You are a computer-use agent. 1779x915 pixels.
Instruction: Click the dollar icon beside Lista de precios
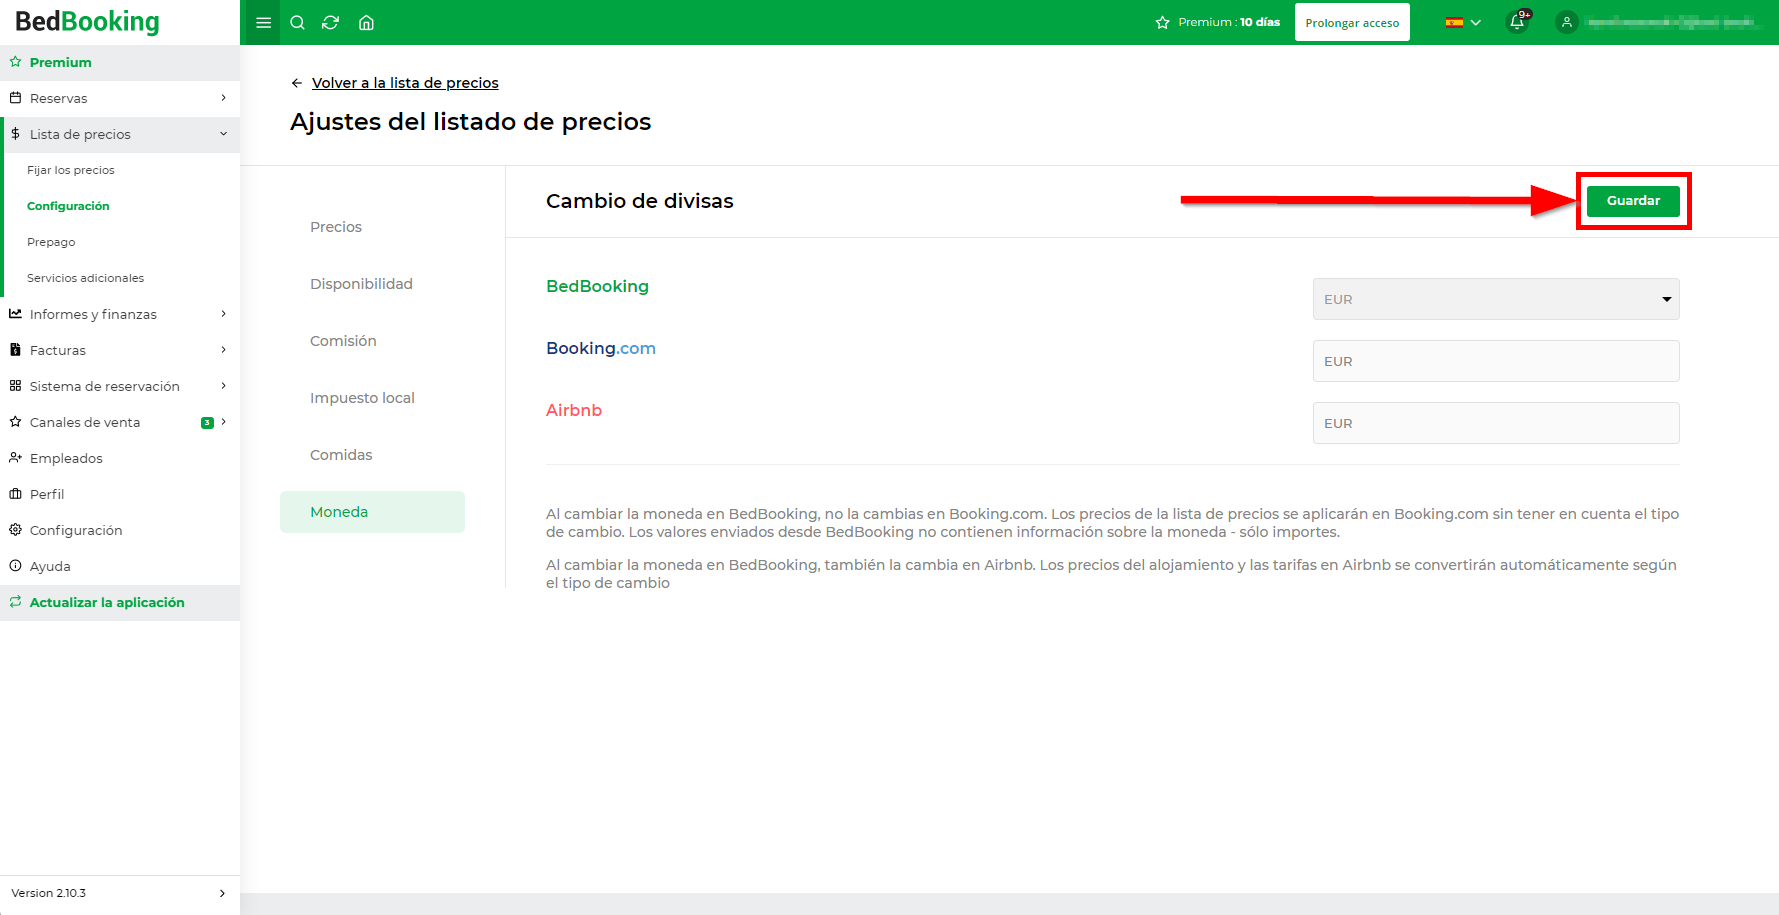[x=15, y=134]
